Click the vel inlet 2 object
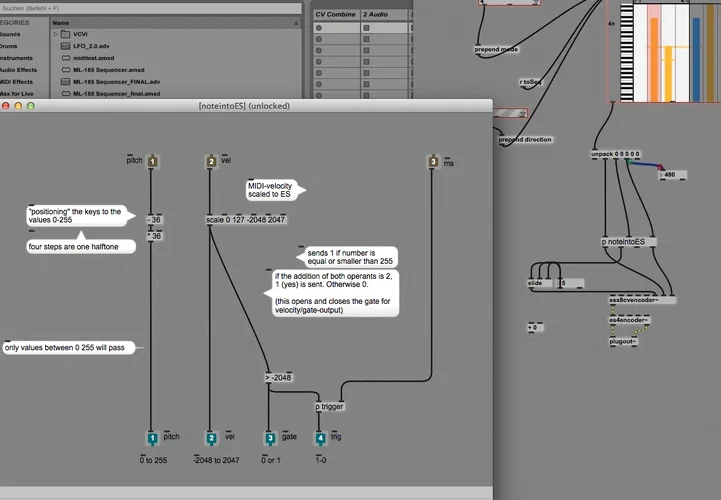The height and width of the screenshot is (500, 721). tap(211, 160)
